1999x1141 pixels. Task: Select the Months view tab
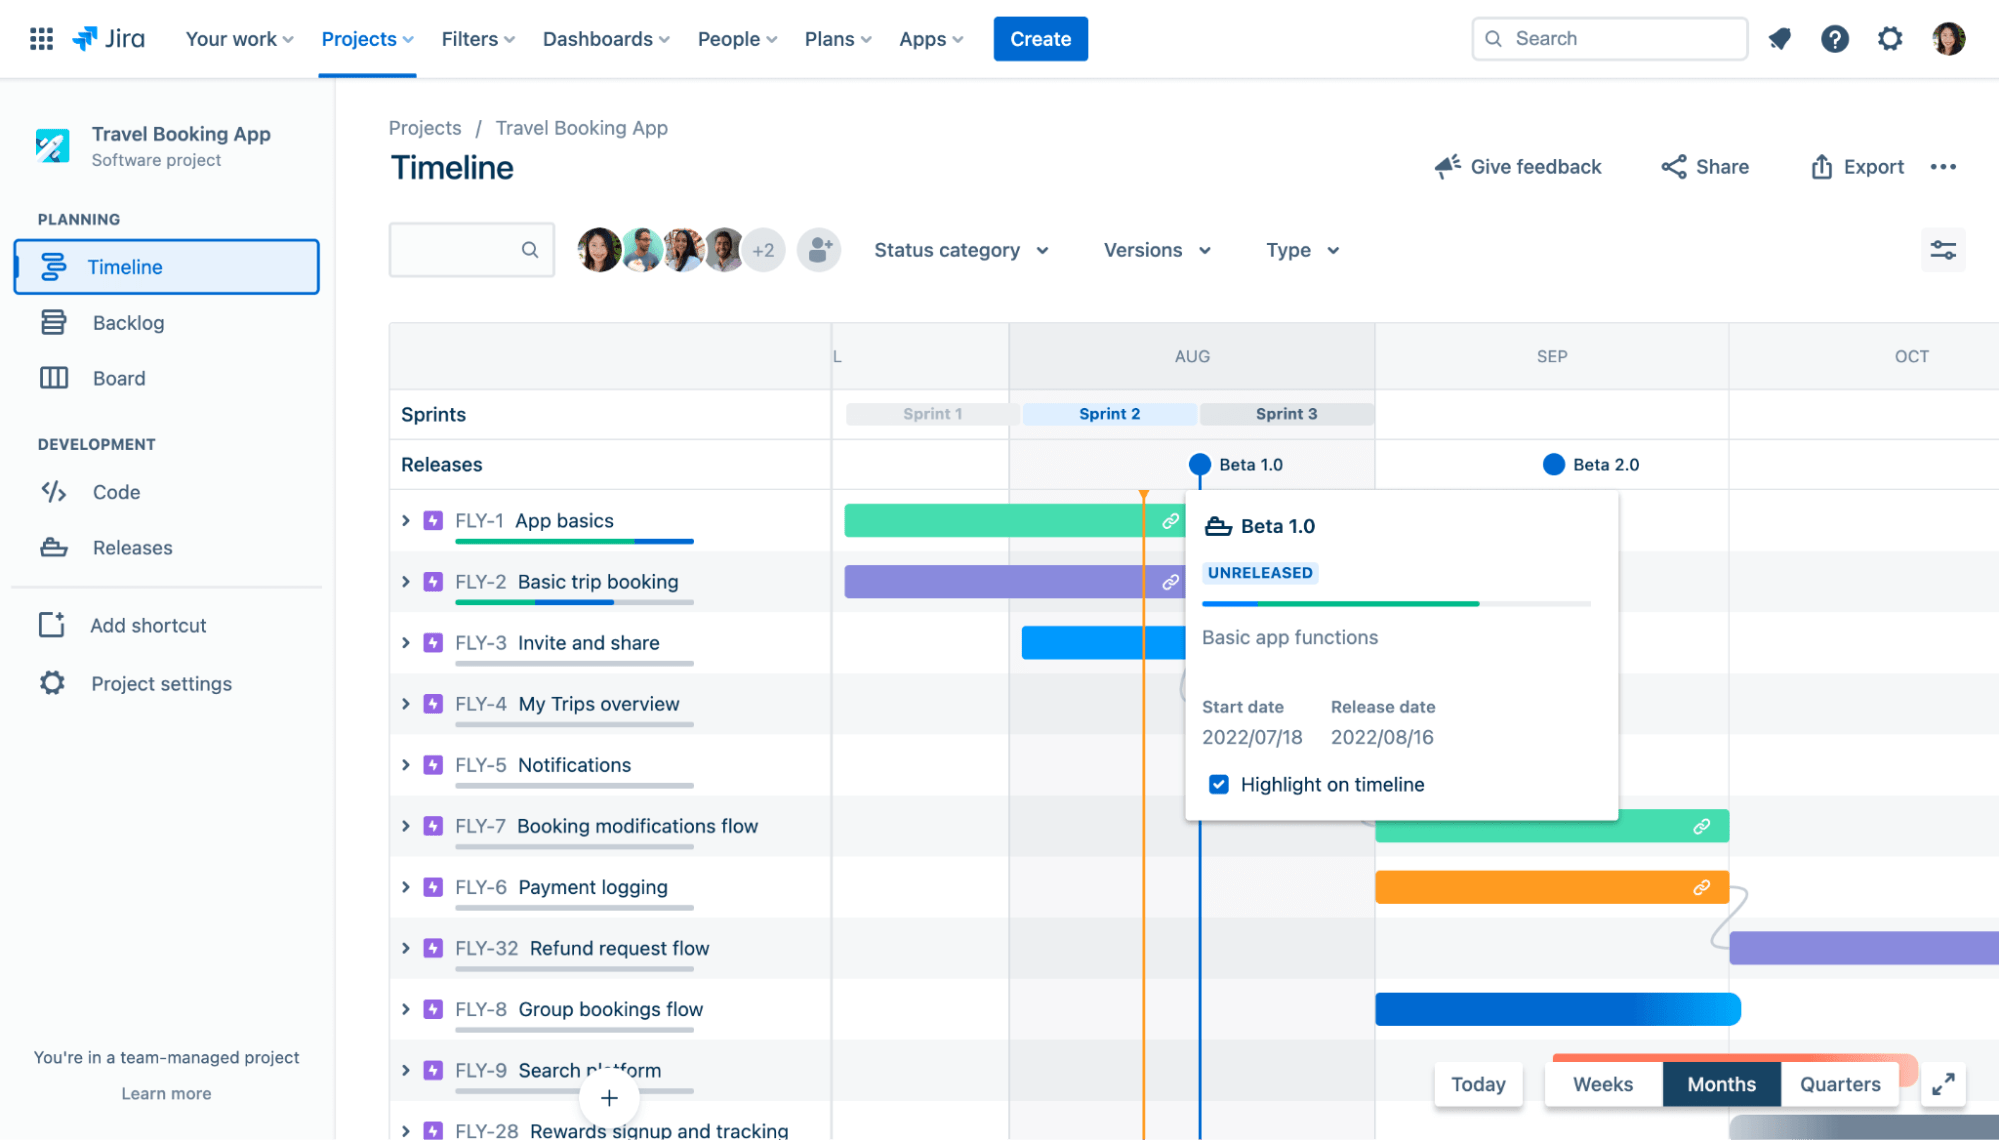coord(1720,1083)
